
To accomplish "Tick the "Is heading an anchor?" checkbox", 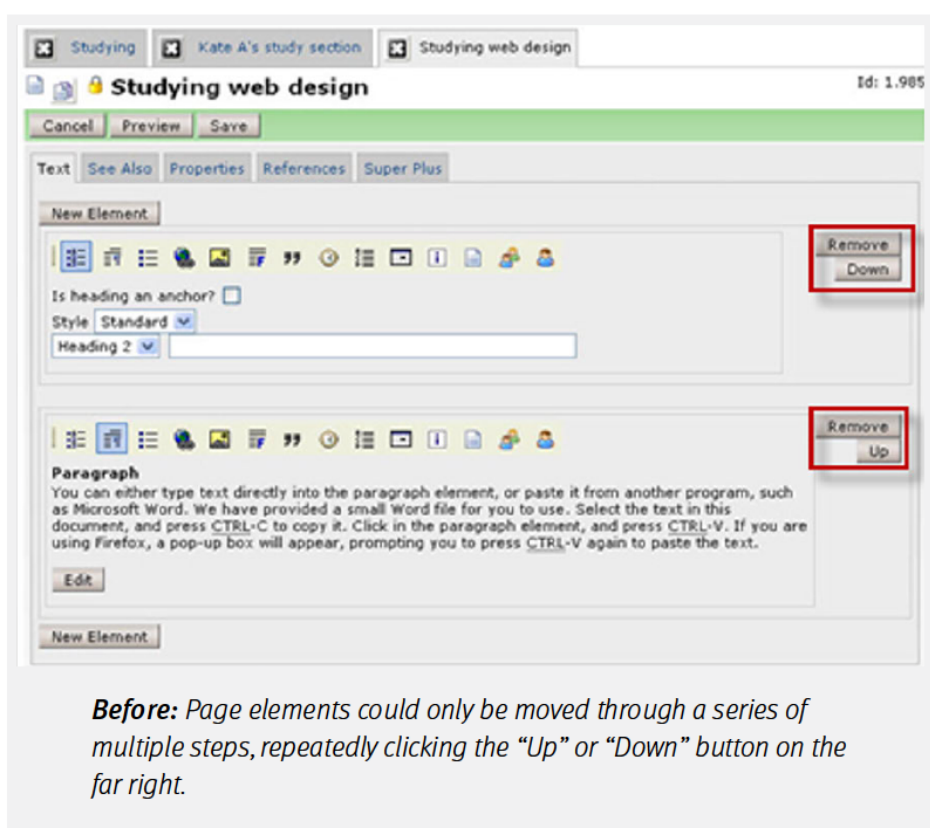I will [x=232, y=296].
